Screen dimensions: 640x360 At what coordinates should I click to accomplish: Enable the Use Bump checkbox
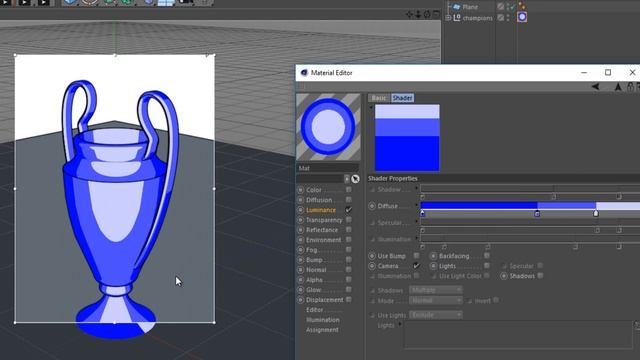416,256
